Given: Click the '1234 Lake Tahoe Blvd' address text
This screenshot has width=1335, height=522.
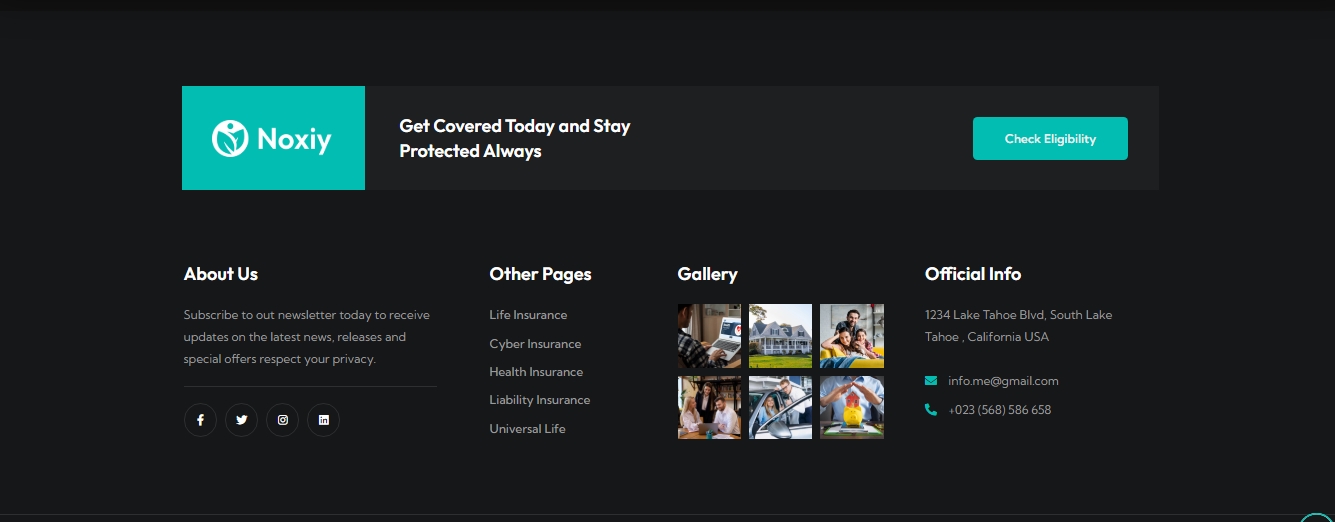Looking at the screenshot, I should [x=1018, y=326].
